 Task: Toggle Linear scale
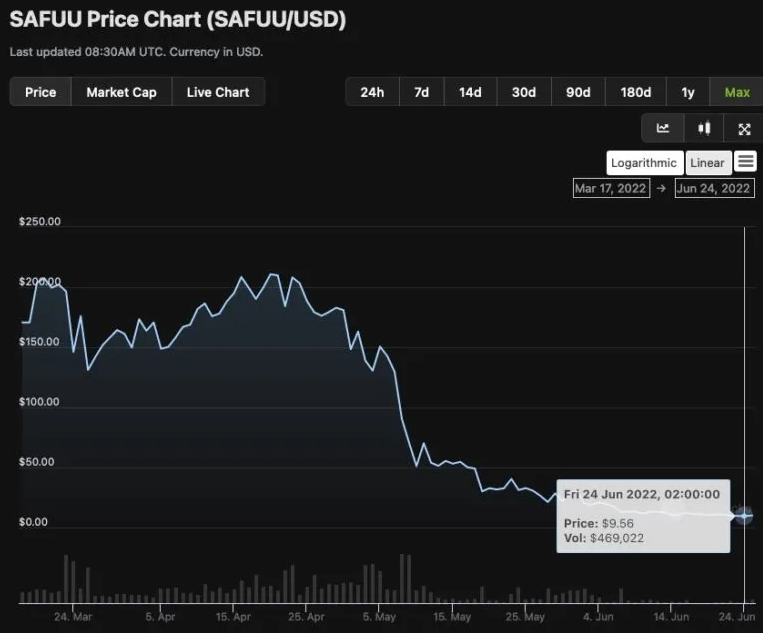click(x=708, y=163)
